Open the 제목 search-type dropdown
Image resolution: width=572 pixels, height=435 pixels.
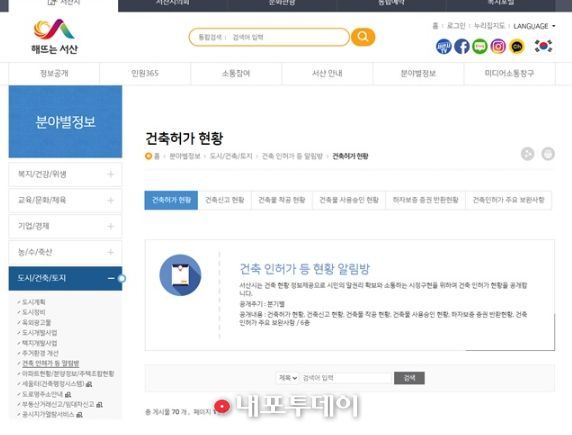288,378
